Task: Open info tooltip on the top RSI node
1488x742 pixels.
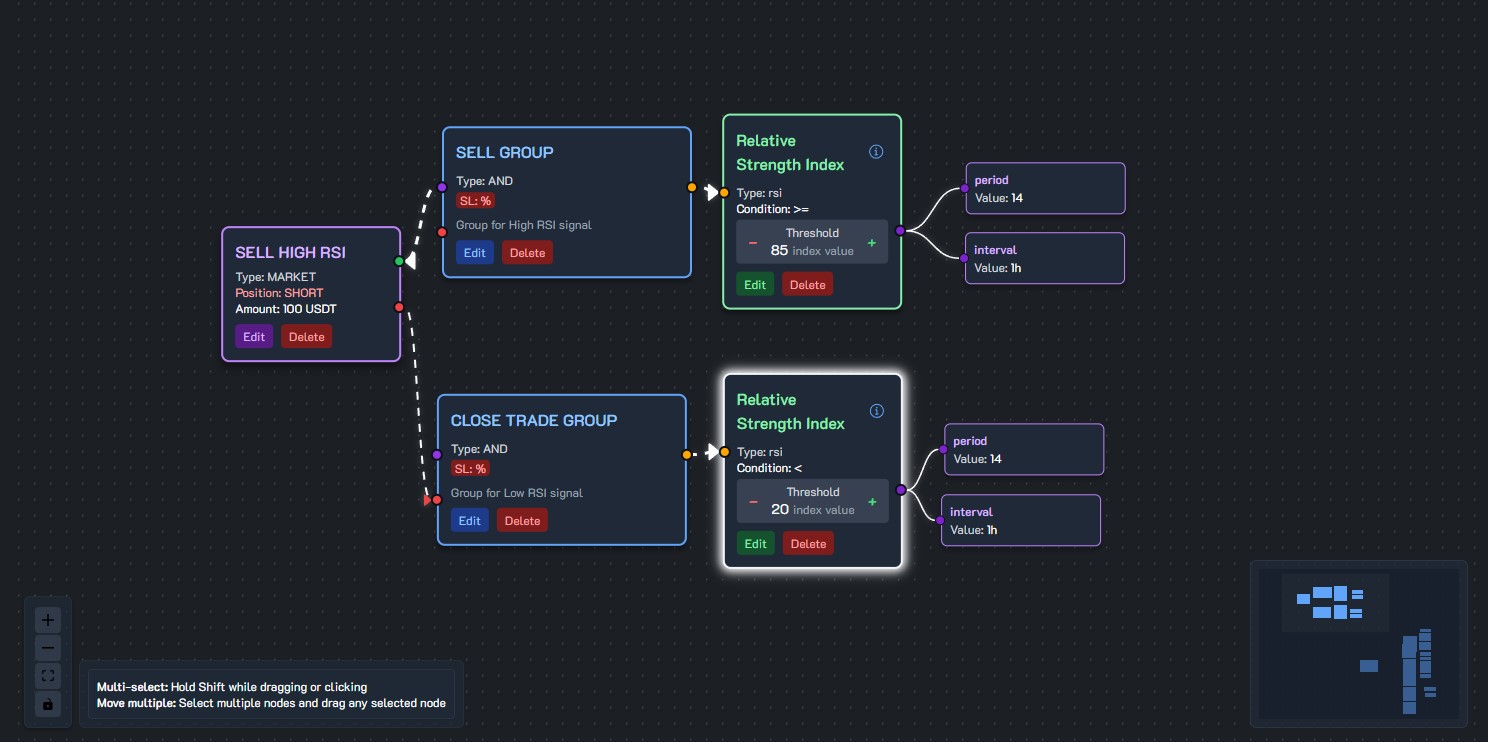Action: point(876,151)
